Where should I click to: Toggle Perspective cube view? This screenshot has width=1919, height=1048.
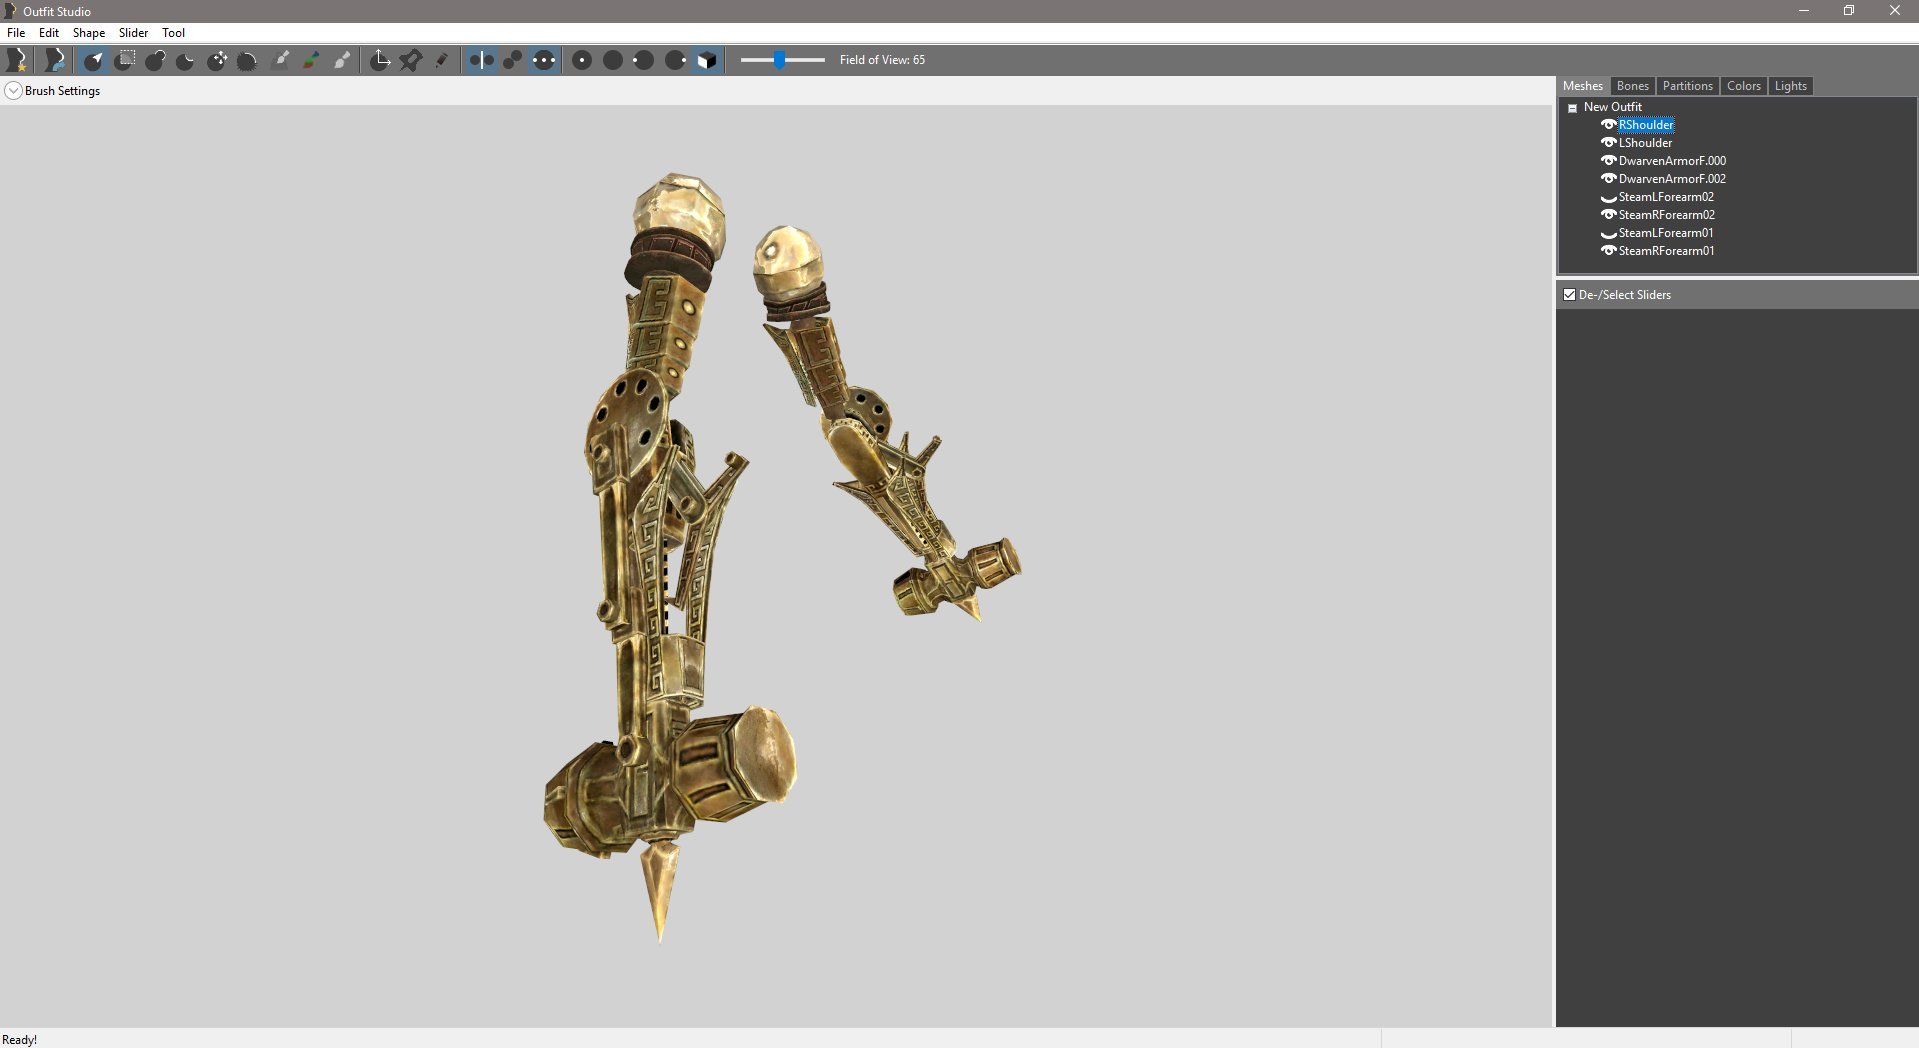coord(706,60)
